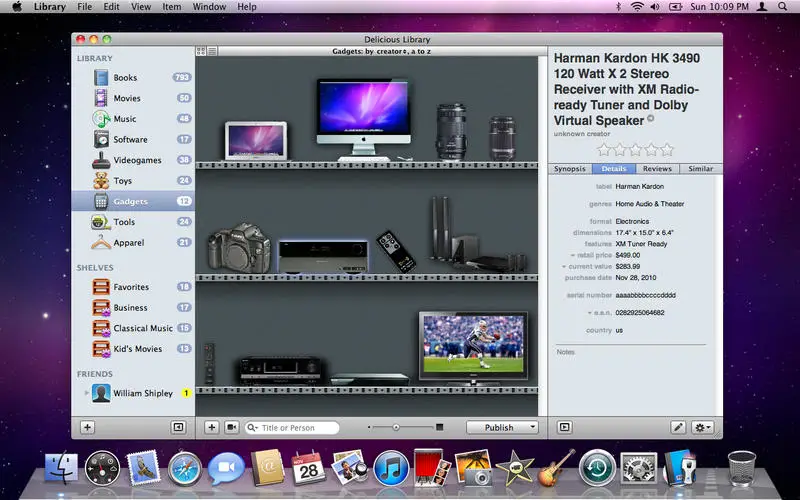Open the Tools library
The height and width of the screenshot is (500, 800).
133,222
